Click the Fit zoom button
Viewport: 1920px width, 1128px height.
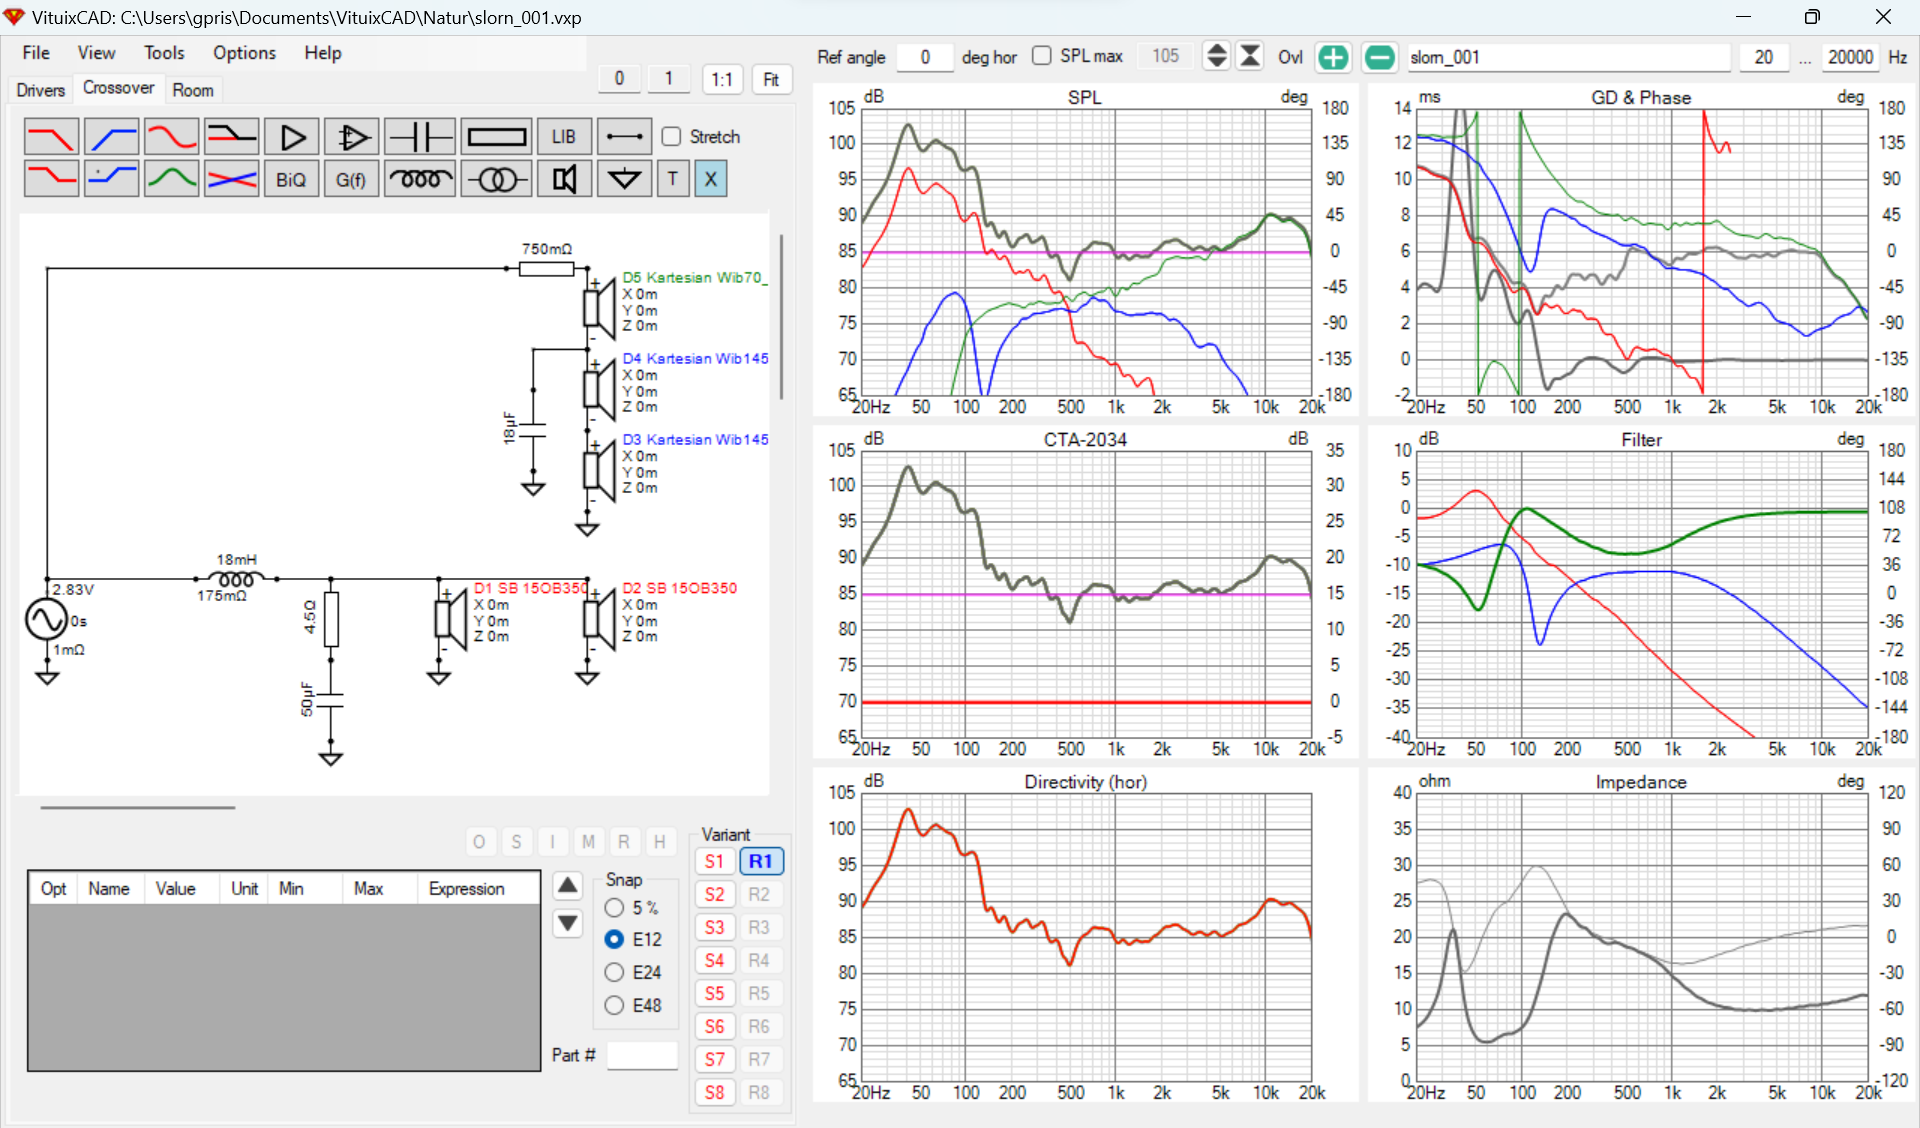[x=771, y=79]
